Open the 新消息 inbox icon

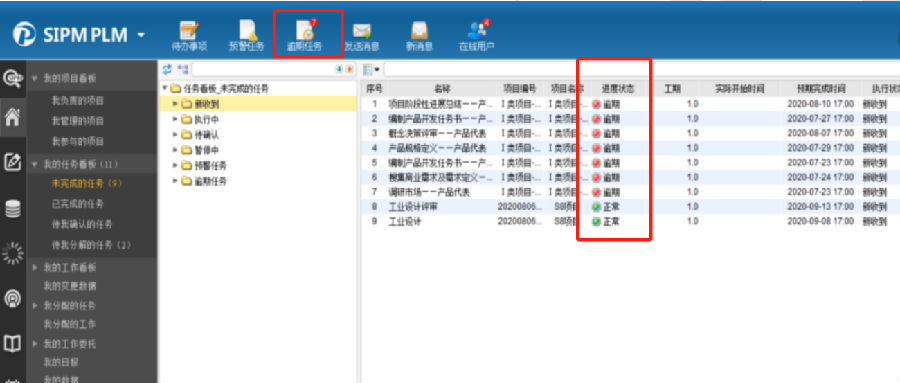[419, 37]
